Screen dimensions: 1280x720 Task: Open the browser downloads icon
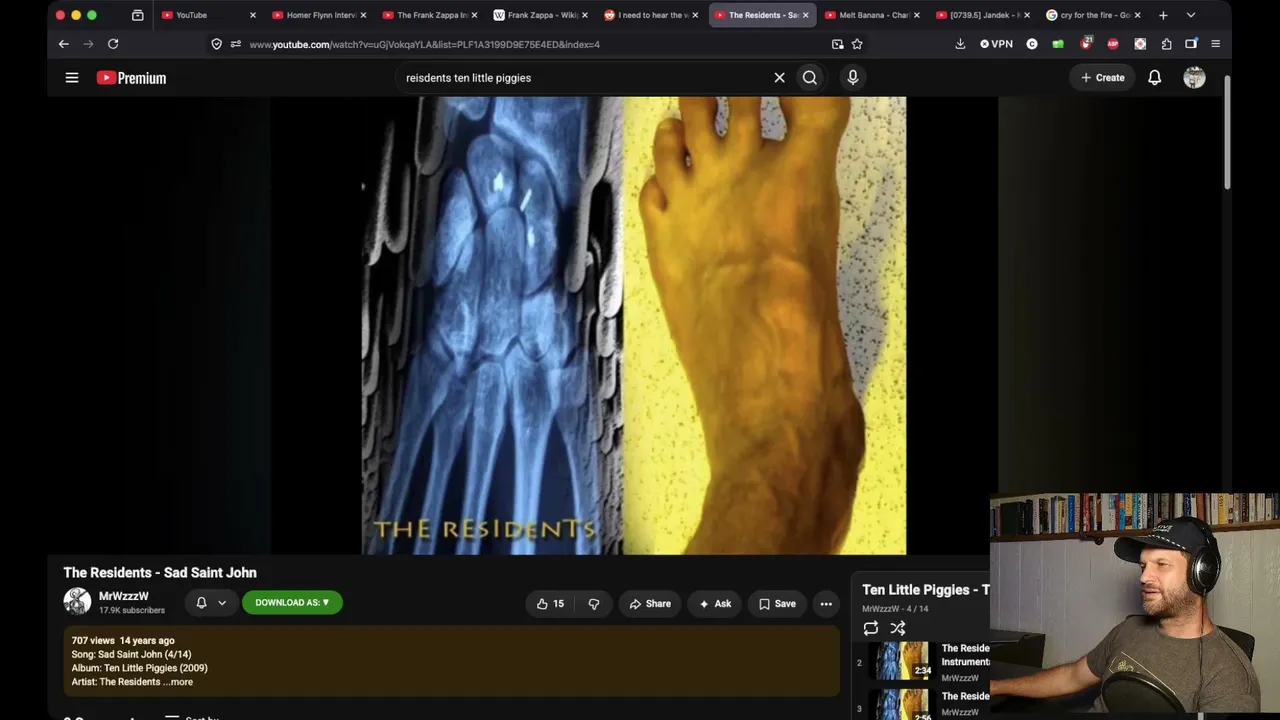(x=960, y=44)
